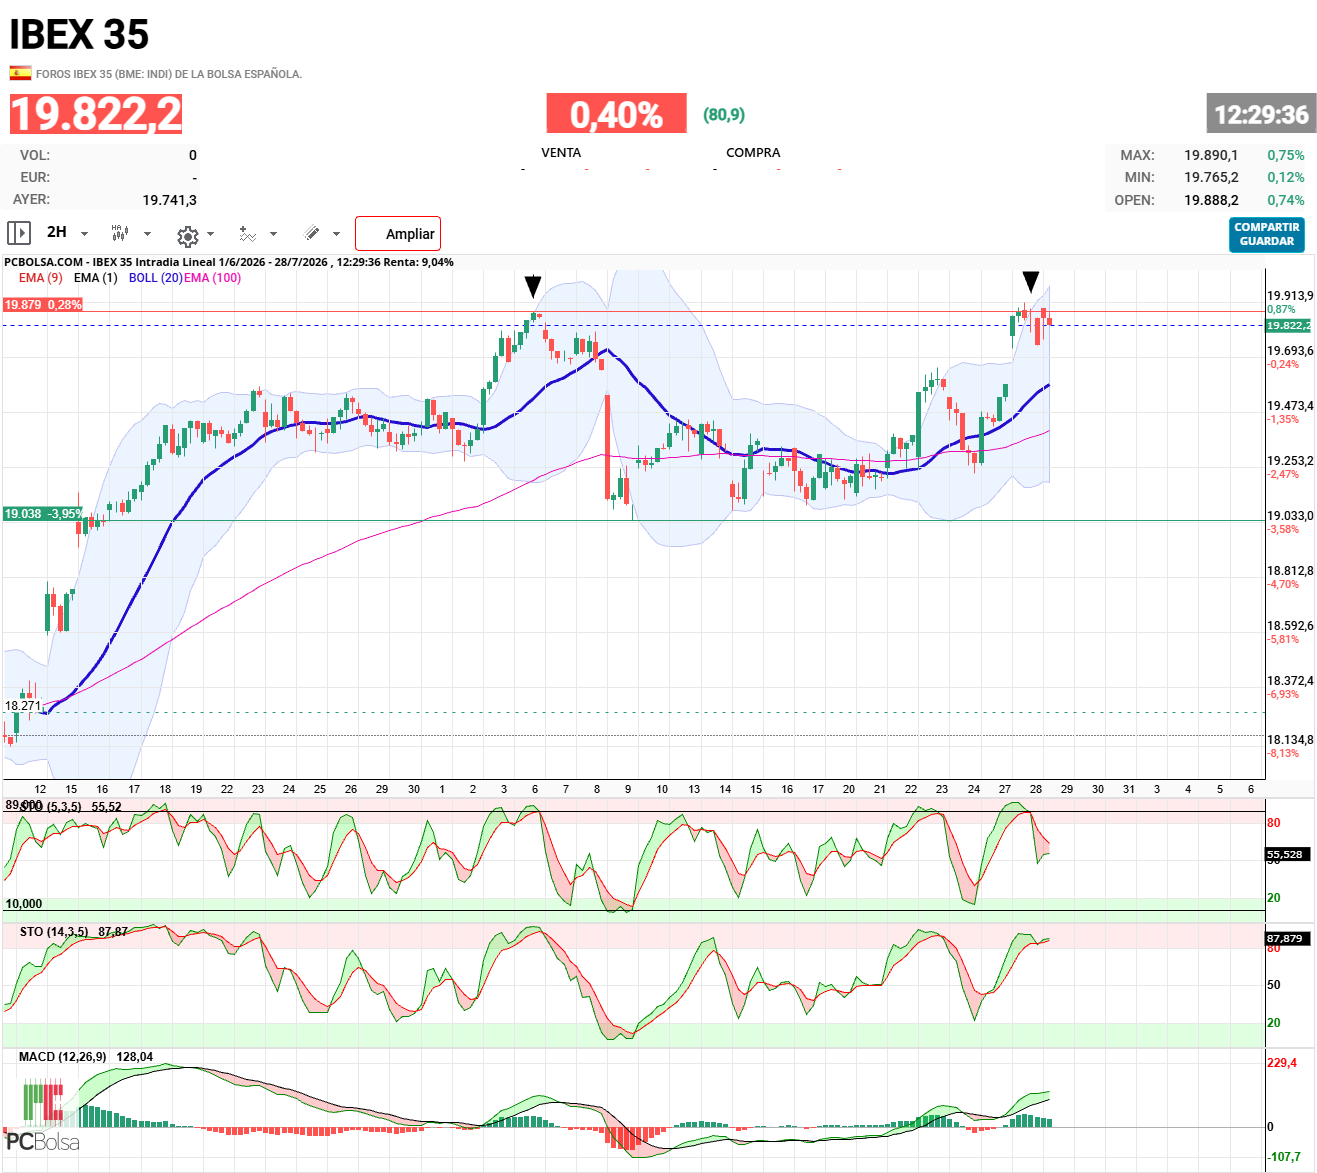
Task: Click the IBEX 35 title
Action: (x=79, y=35)
